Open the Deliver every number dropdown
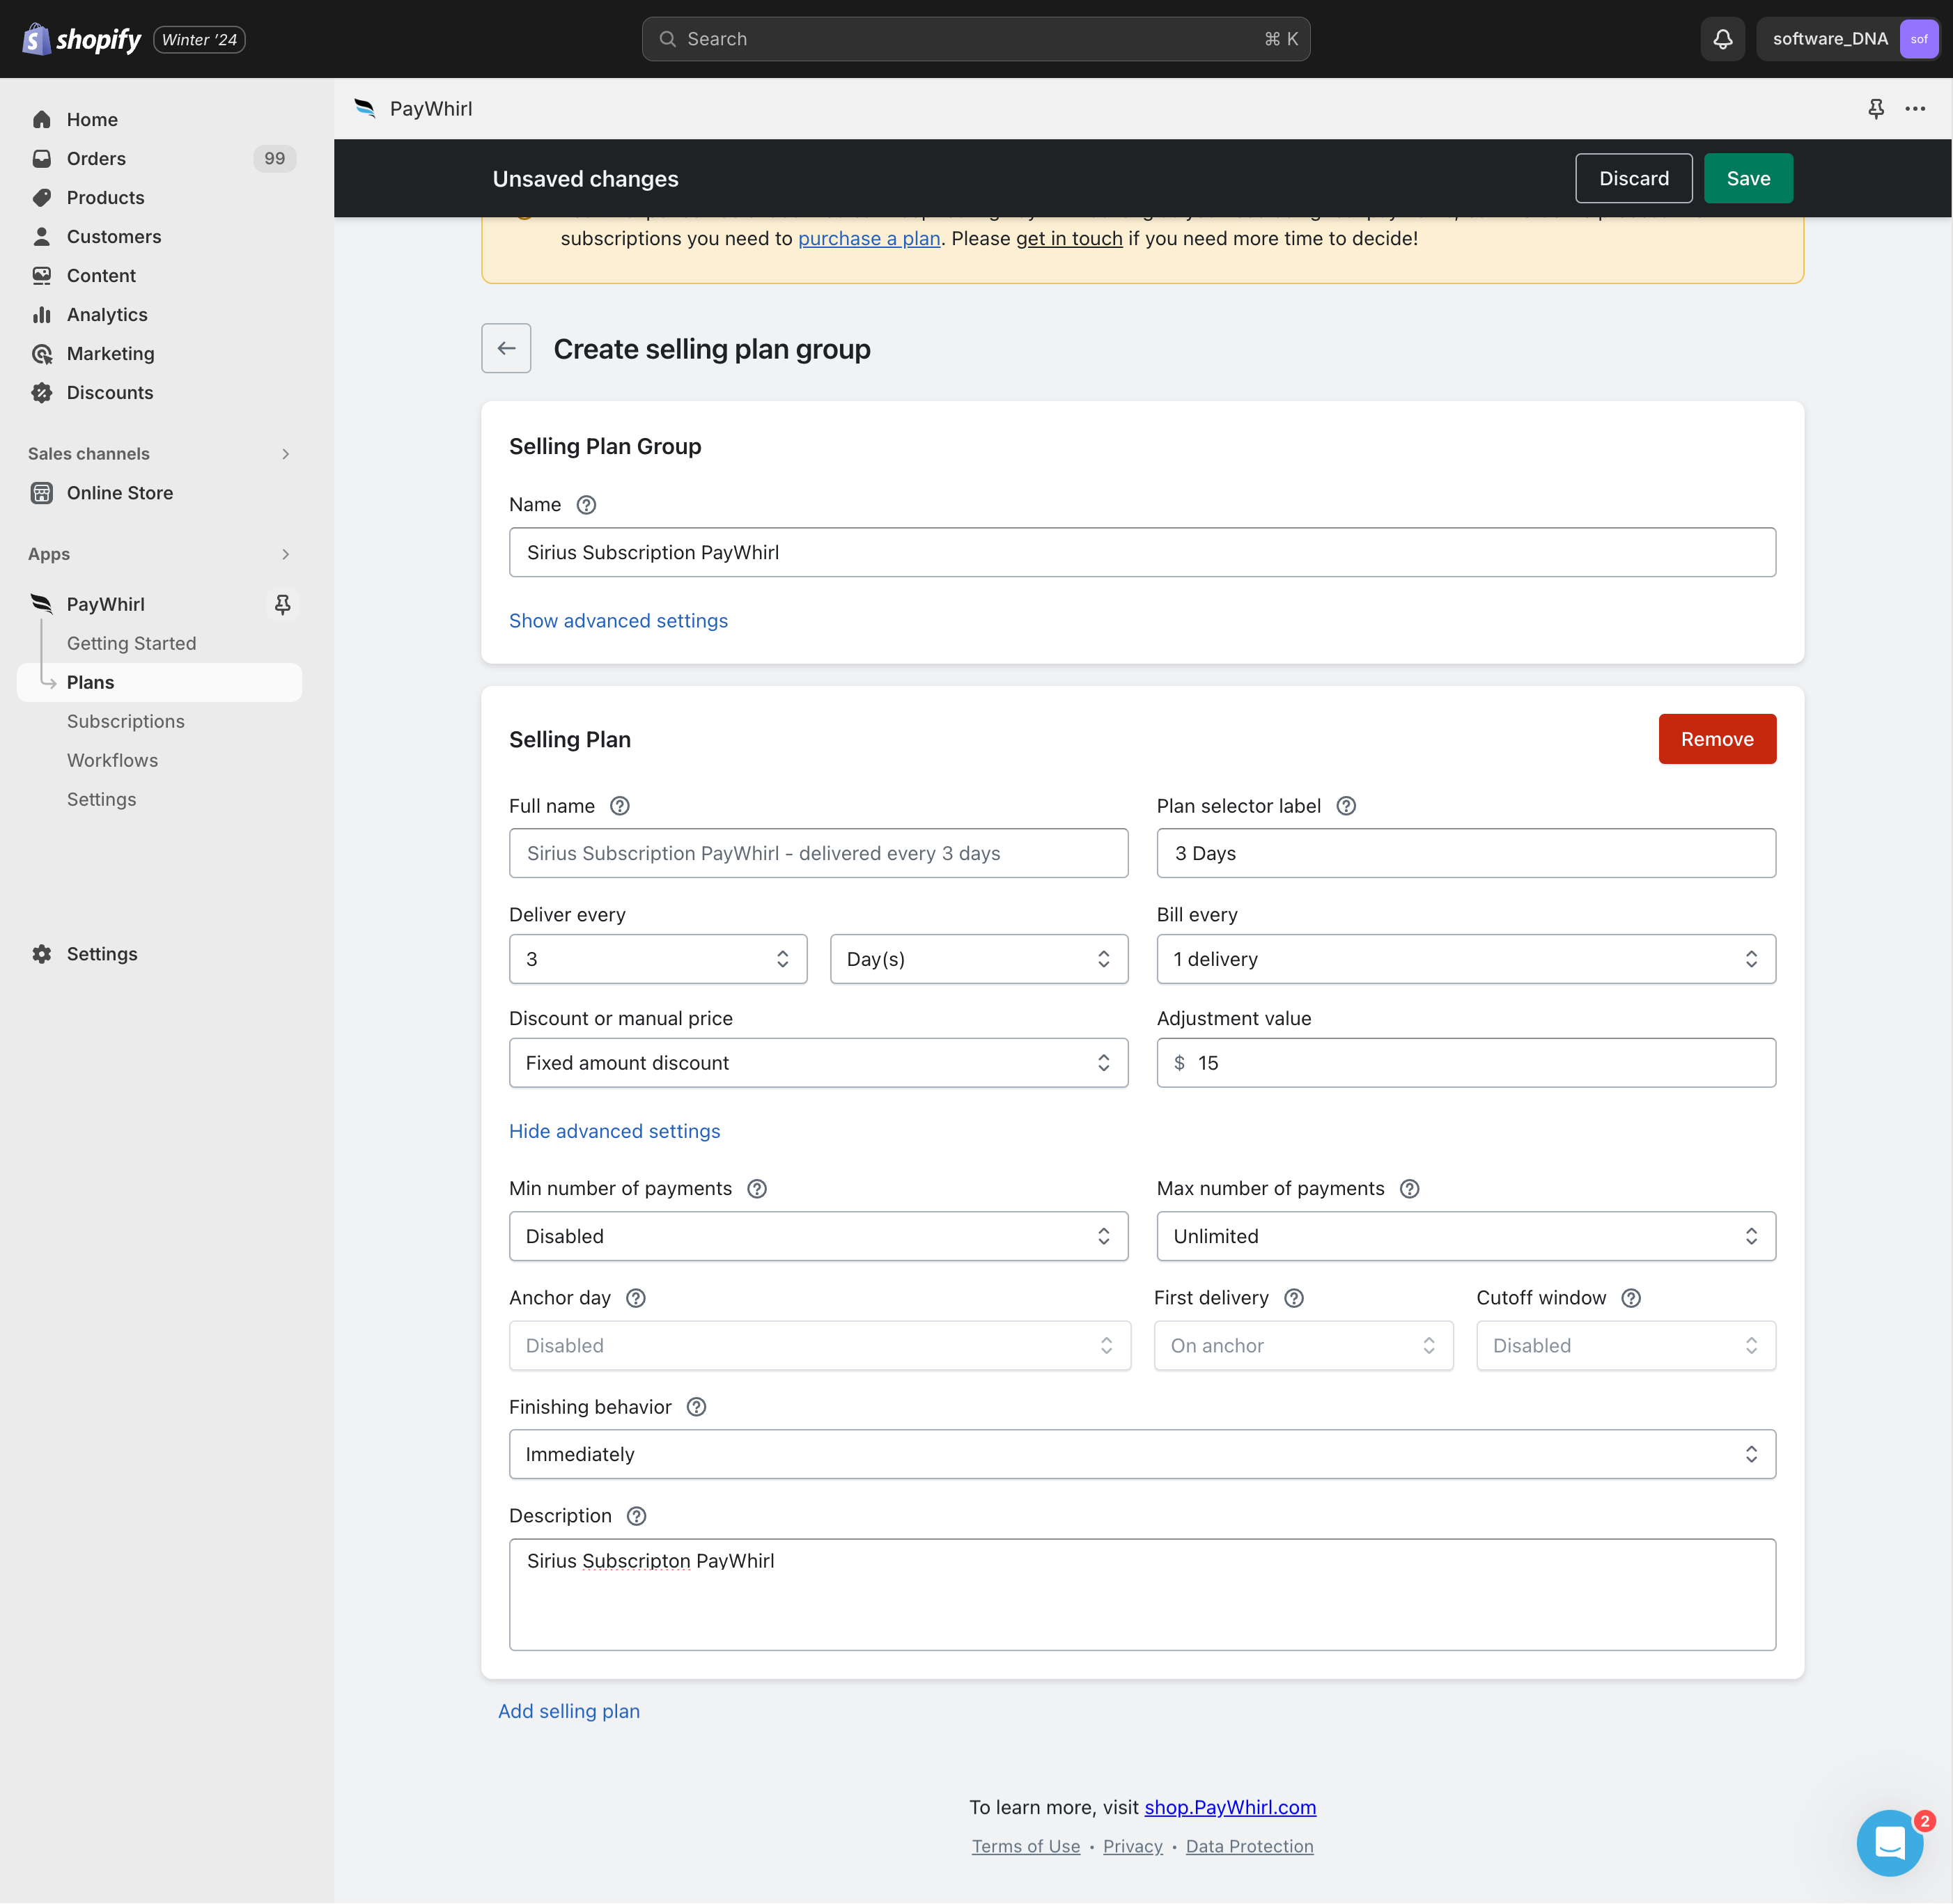The width and height of the screenshot is (1953, 1904). tap(658, 959)
